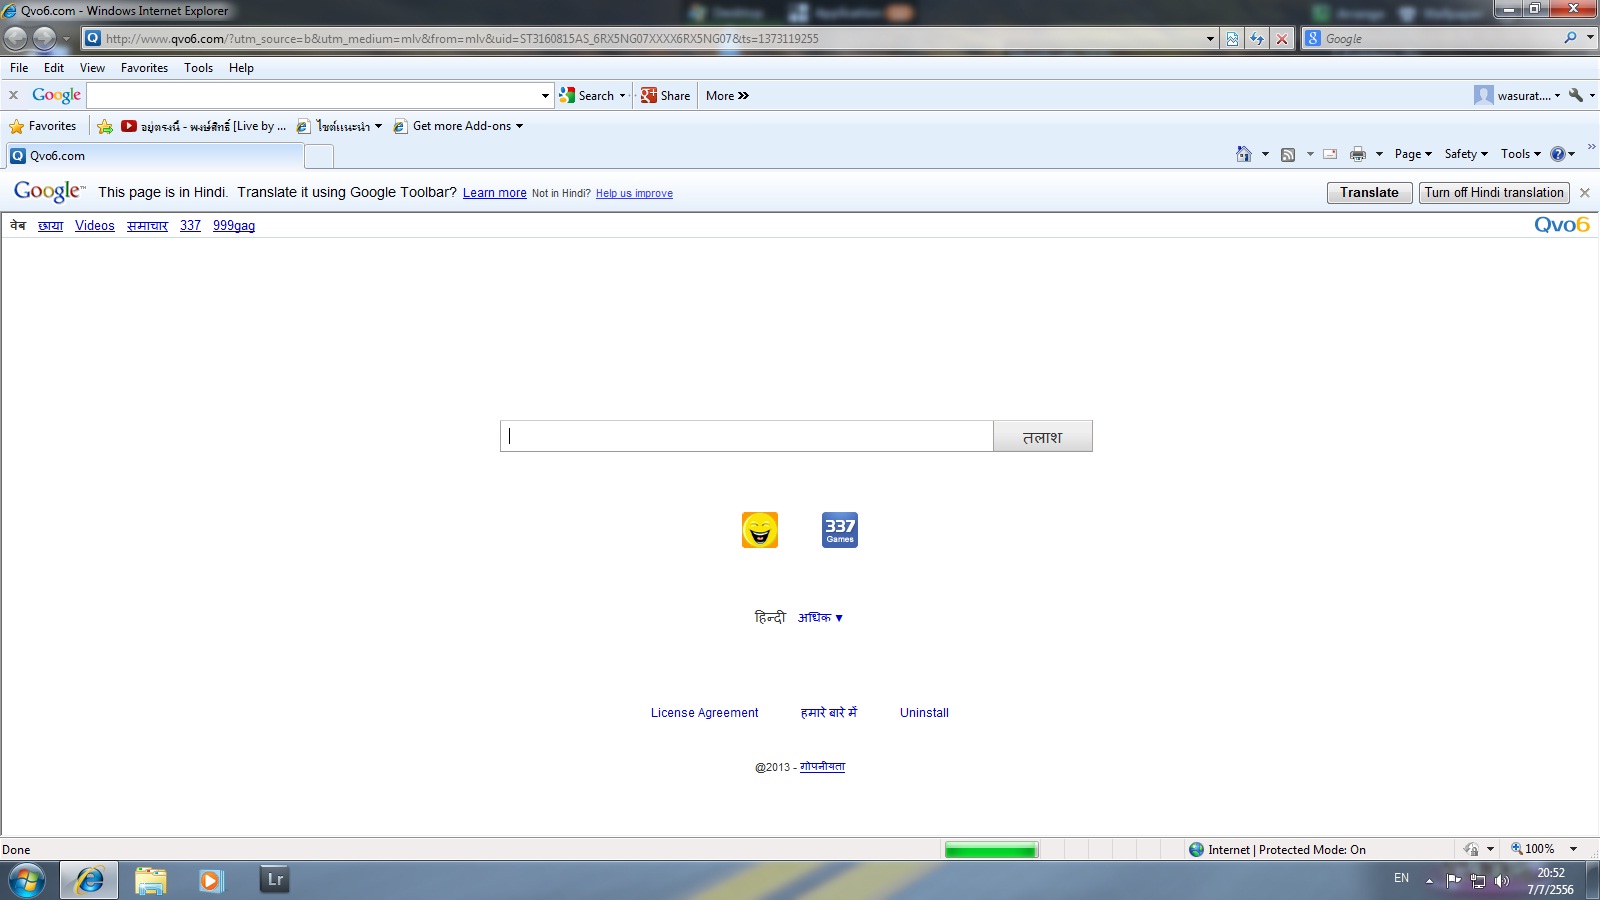
Task: Print the page with the printer icon
Action: tap(1358, 154)
